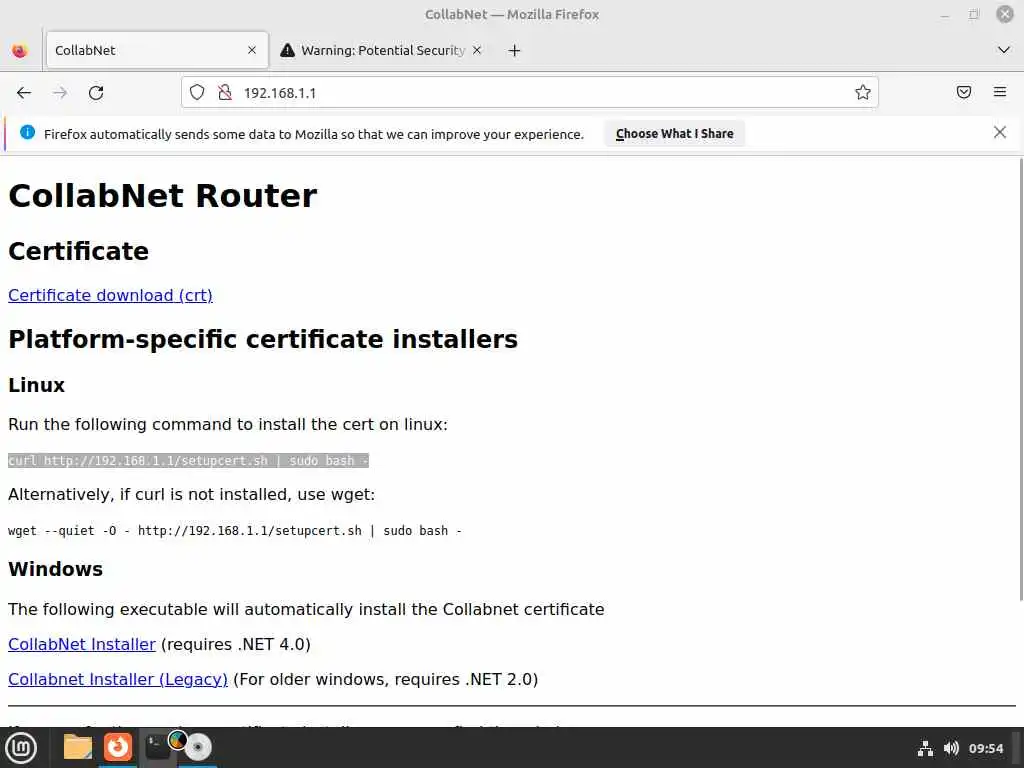Open the Linux Mint start menu
The image size is (1024, 768).
(x=21, y=748)
